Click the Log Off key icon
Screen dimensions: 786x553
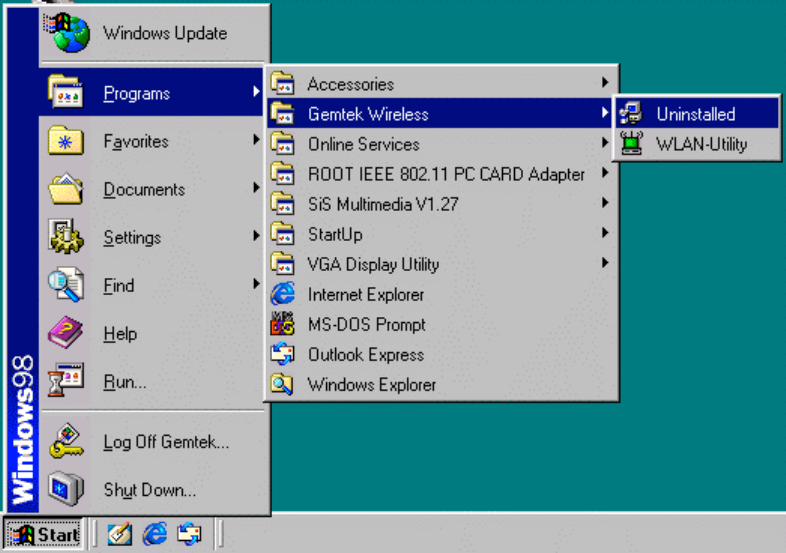point(65,441)
